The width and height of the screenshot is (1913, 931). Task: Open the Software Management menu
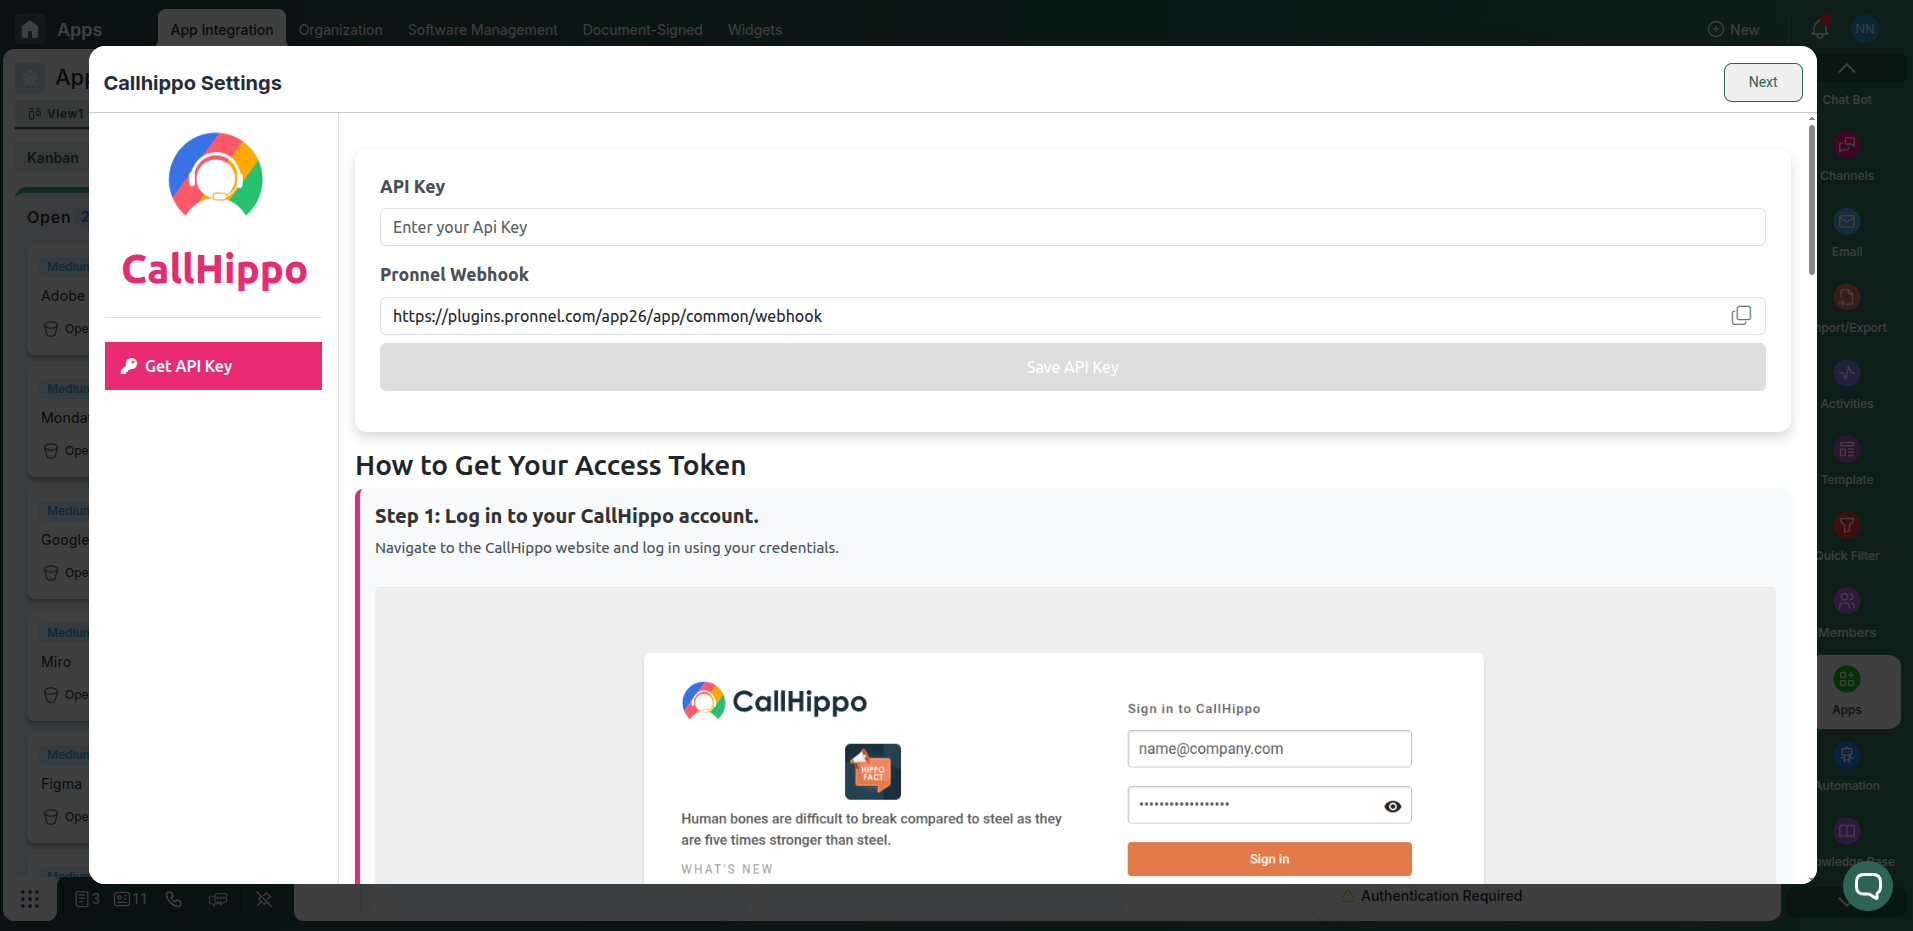pyautogui.click(x=482, y=30)
